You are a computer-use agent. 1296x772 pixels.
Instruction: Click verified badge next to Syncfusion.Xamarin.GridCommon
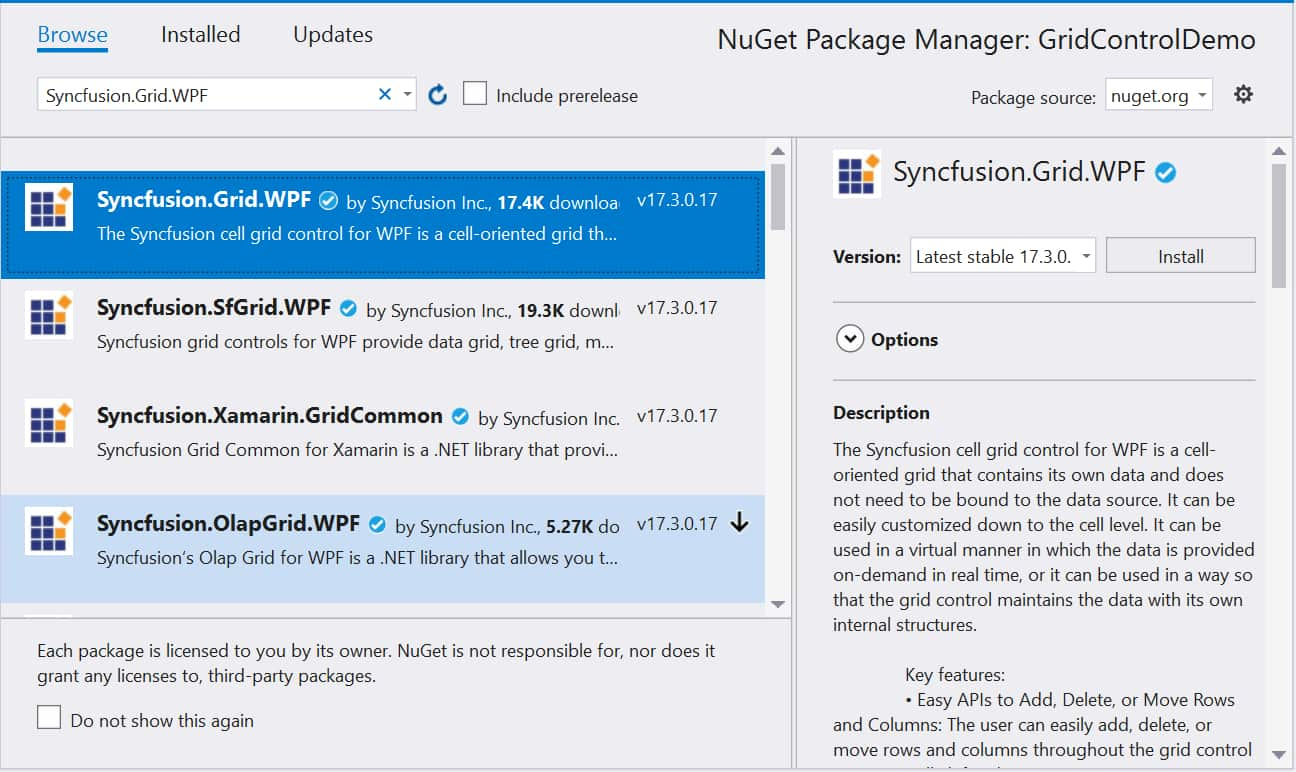tap(460, 416)
